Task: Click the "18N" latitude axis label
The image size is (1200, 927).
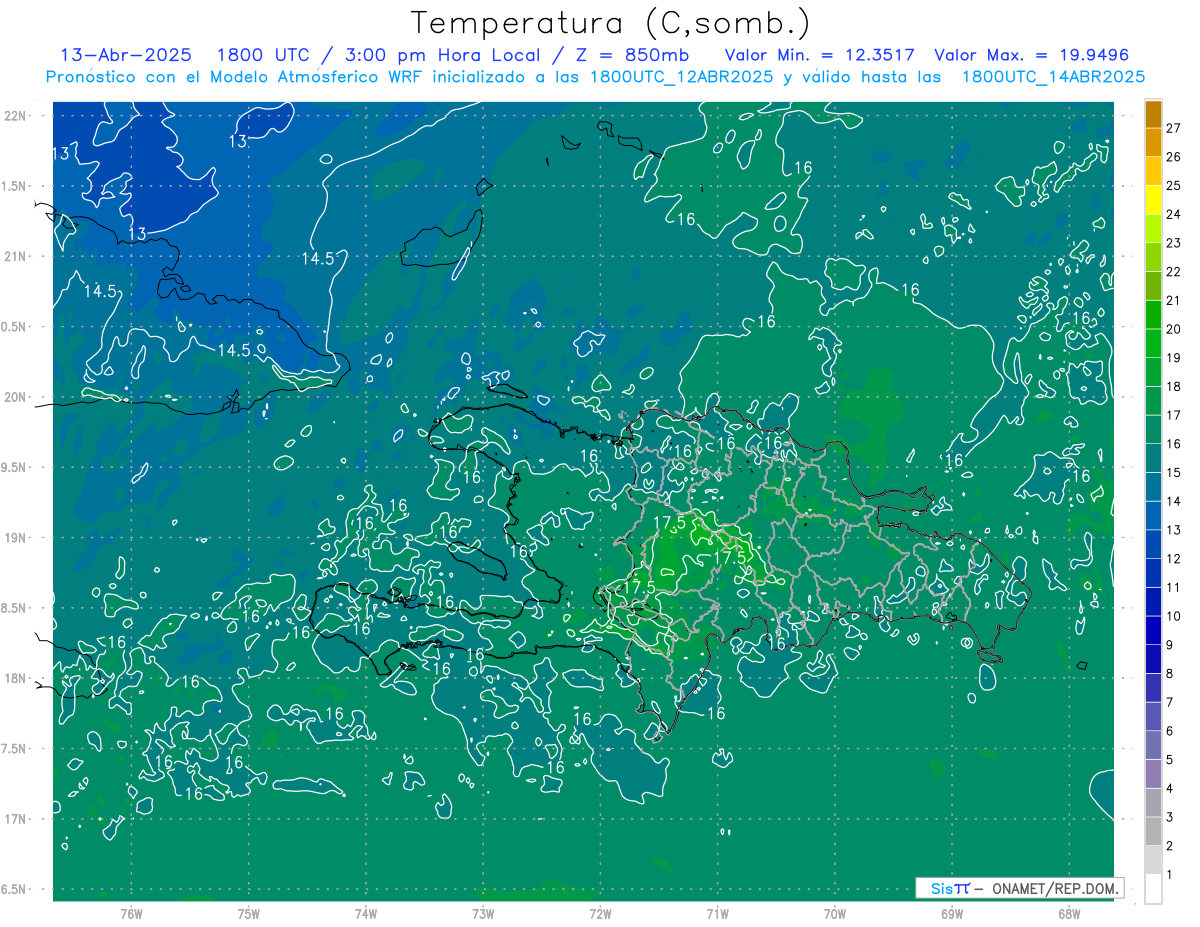Action: 17,678
